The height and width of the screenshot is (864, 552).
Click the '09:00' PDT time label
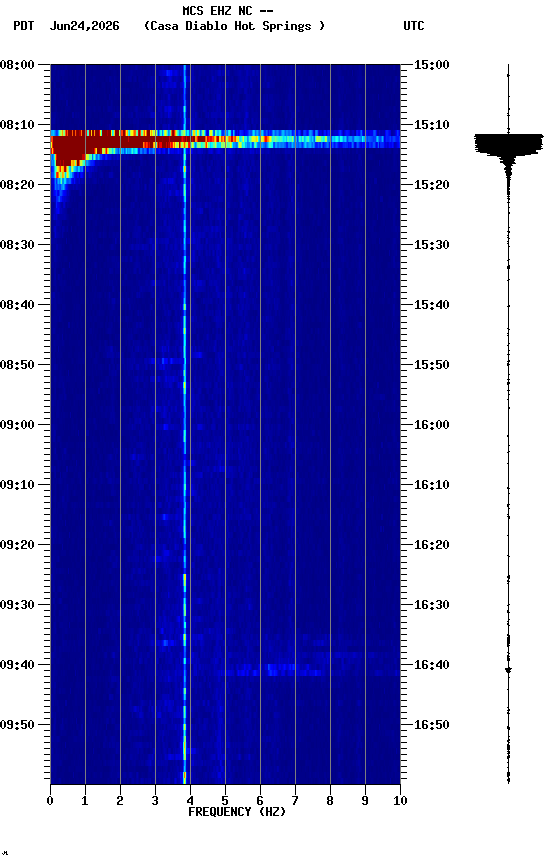[x=17, y=425]
